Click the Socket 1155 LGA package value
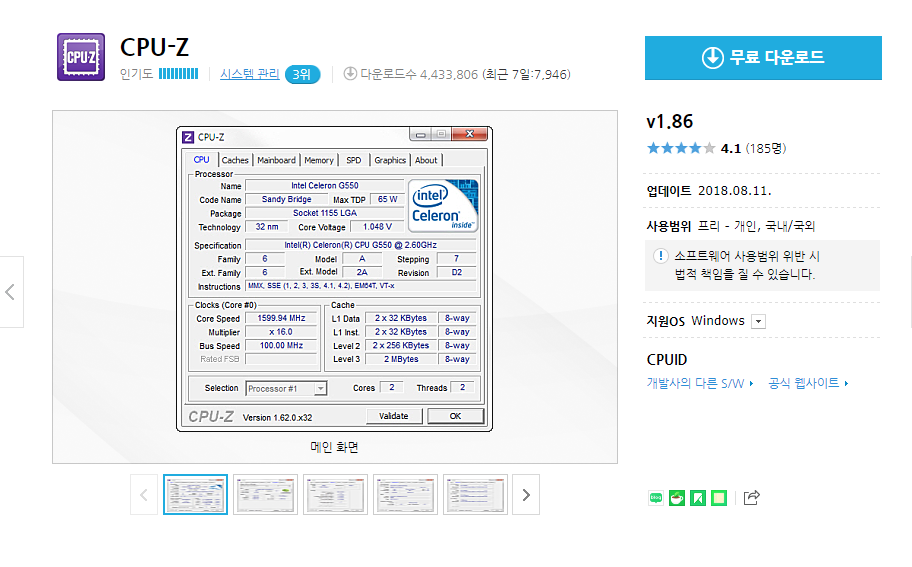Viewport: 912px width, 567px height. [x=325, y=213]
